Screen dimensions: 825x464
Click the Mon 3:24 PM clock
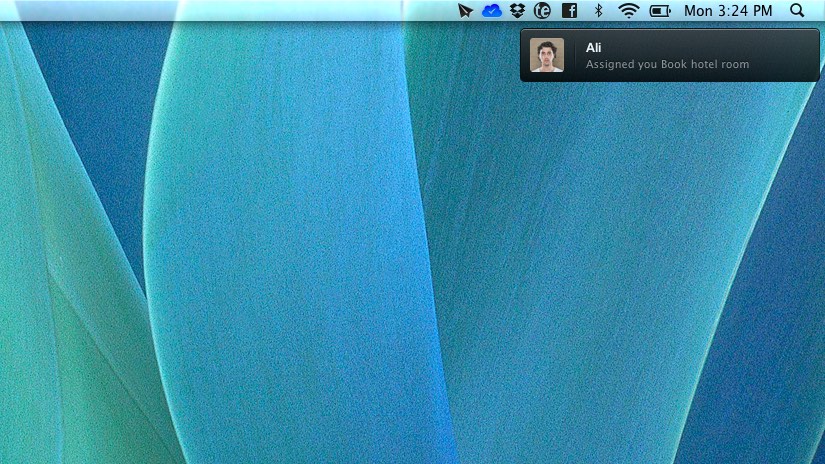[728, 11]
